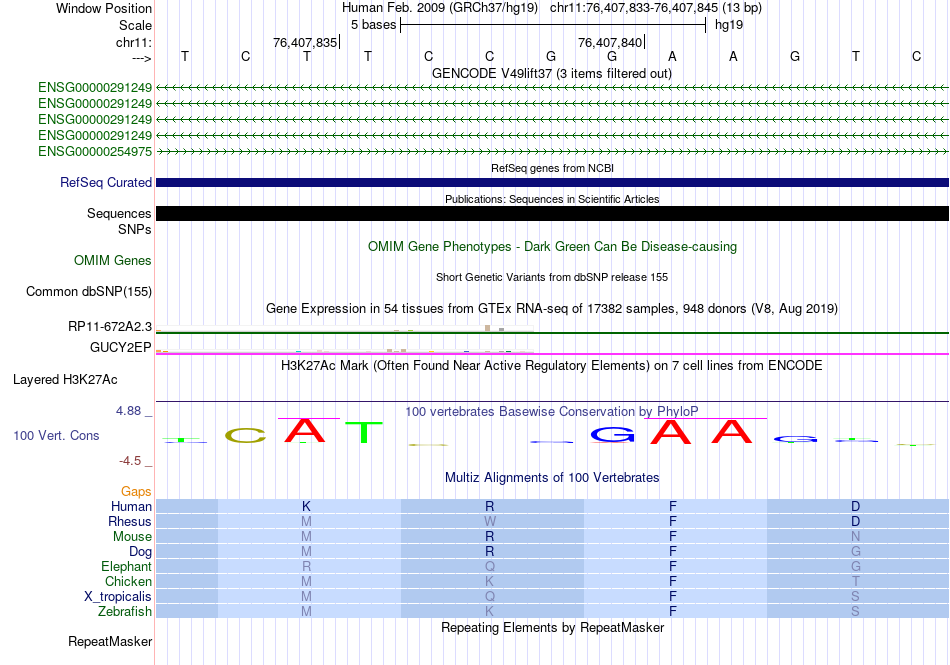Select the RP11-672A2.3 gene label
This screenshot has height=665, width=950.
[x=110, y=326]
